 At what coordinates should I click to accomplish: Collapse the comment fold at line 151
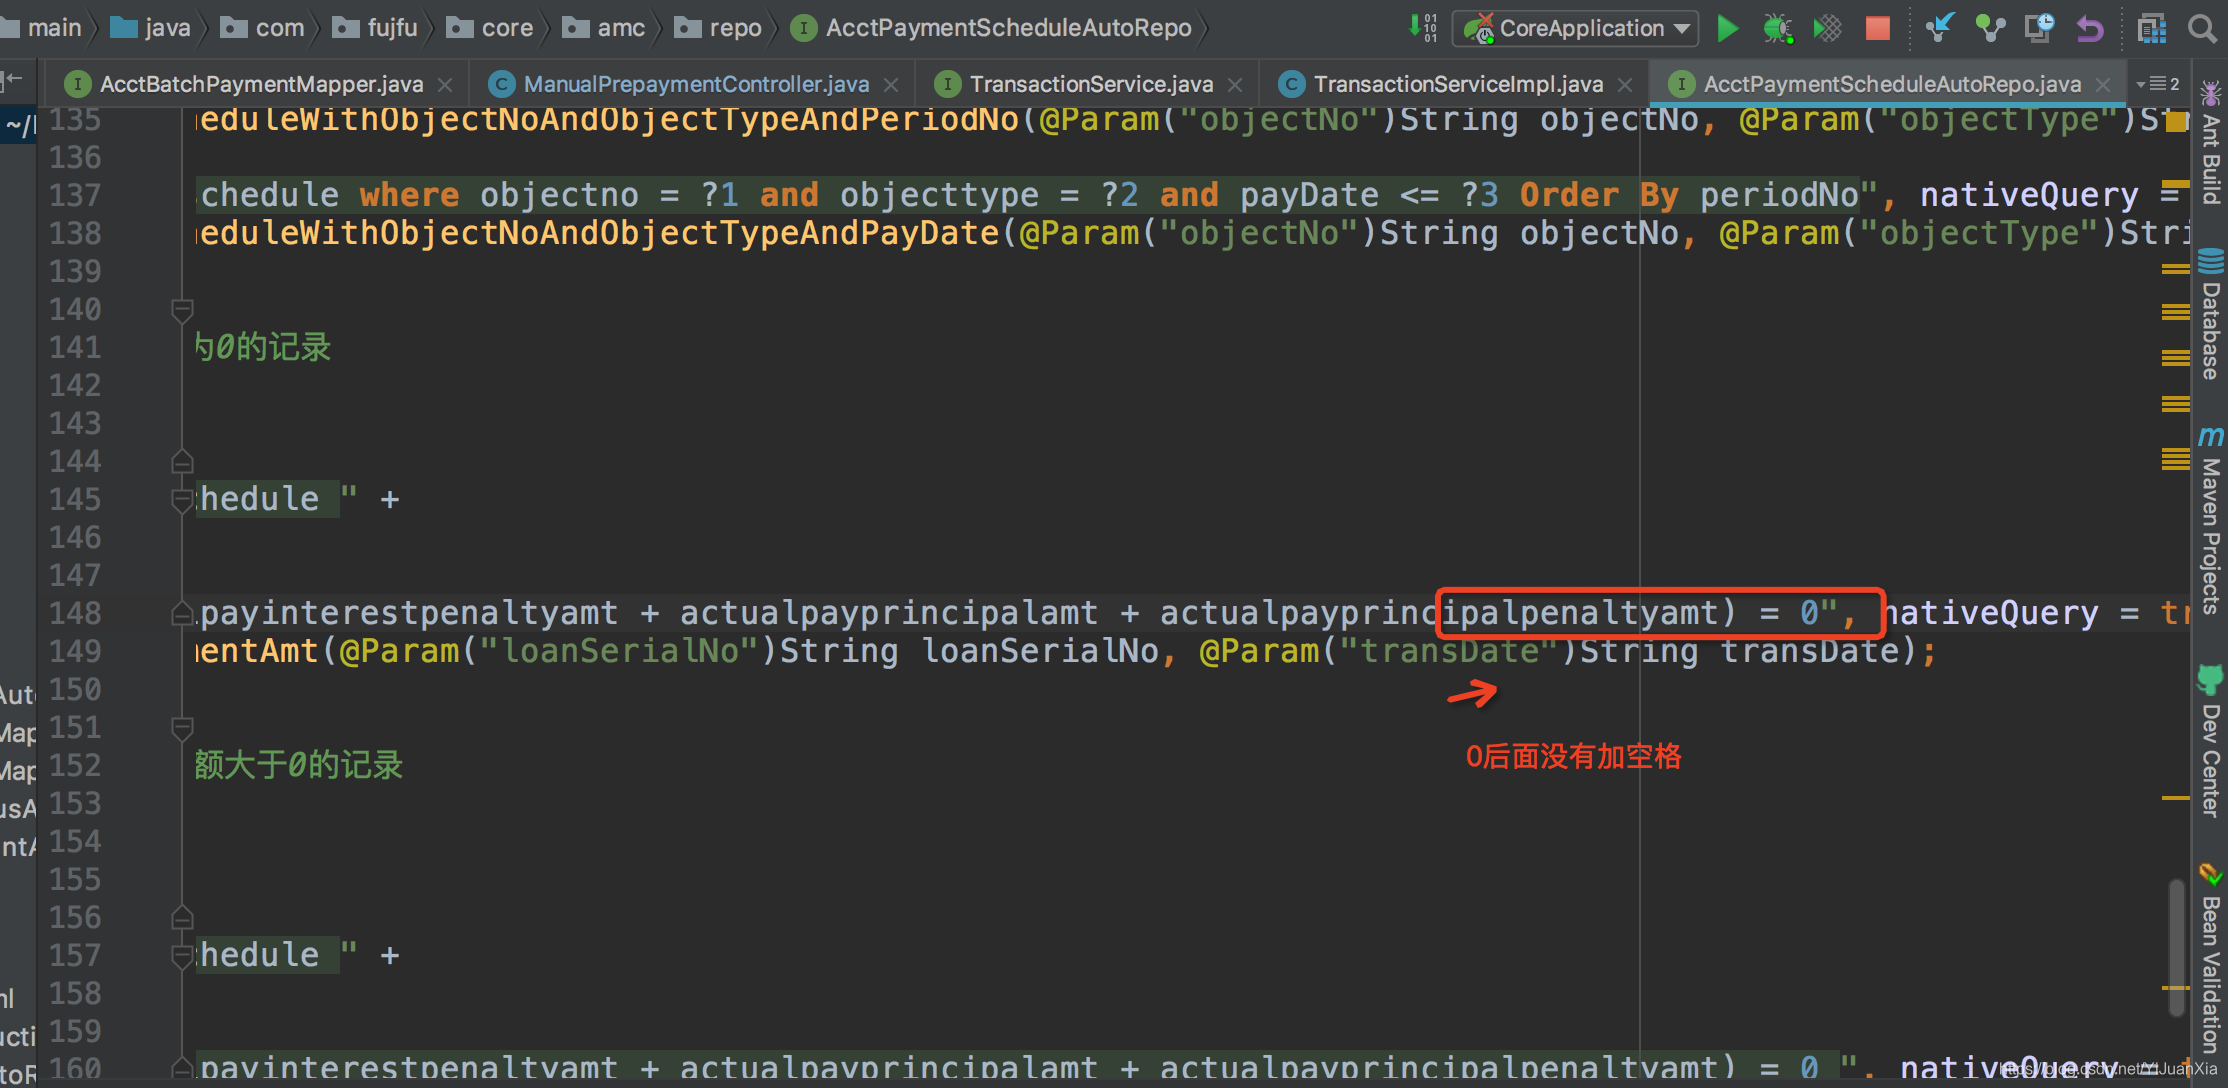click(182, 729)
